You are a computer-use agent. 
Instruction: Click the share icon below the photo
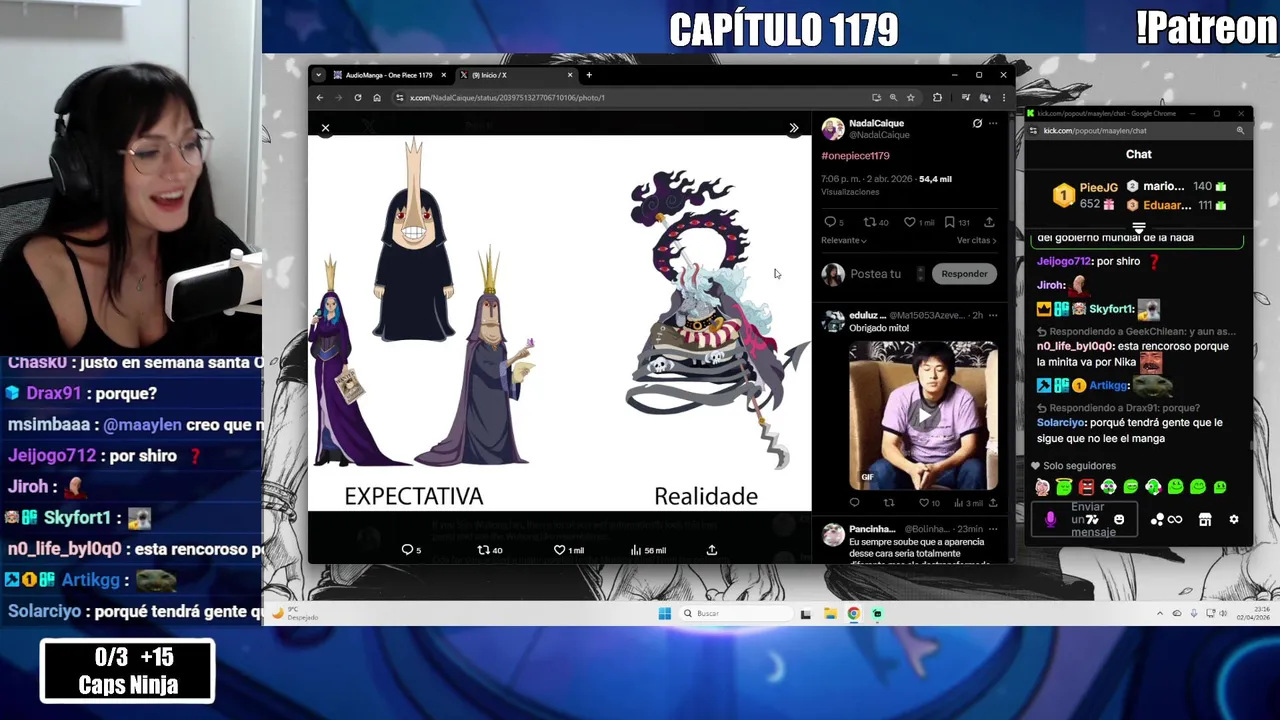tap(712, 550)
